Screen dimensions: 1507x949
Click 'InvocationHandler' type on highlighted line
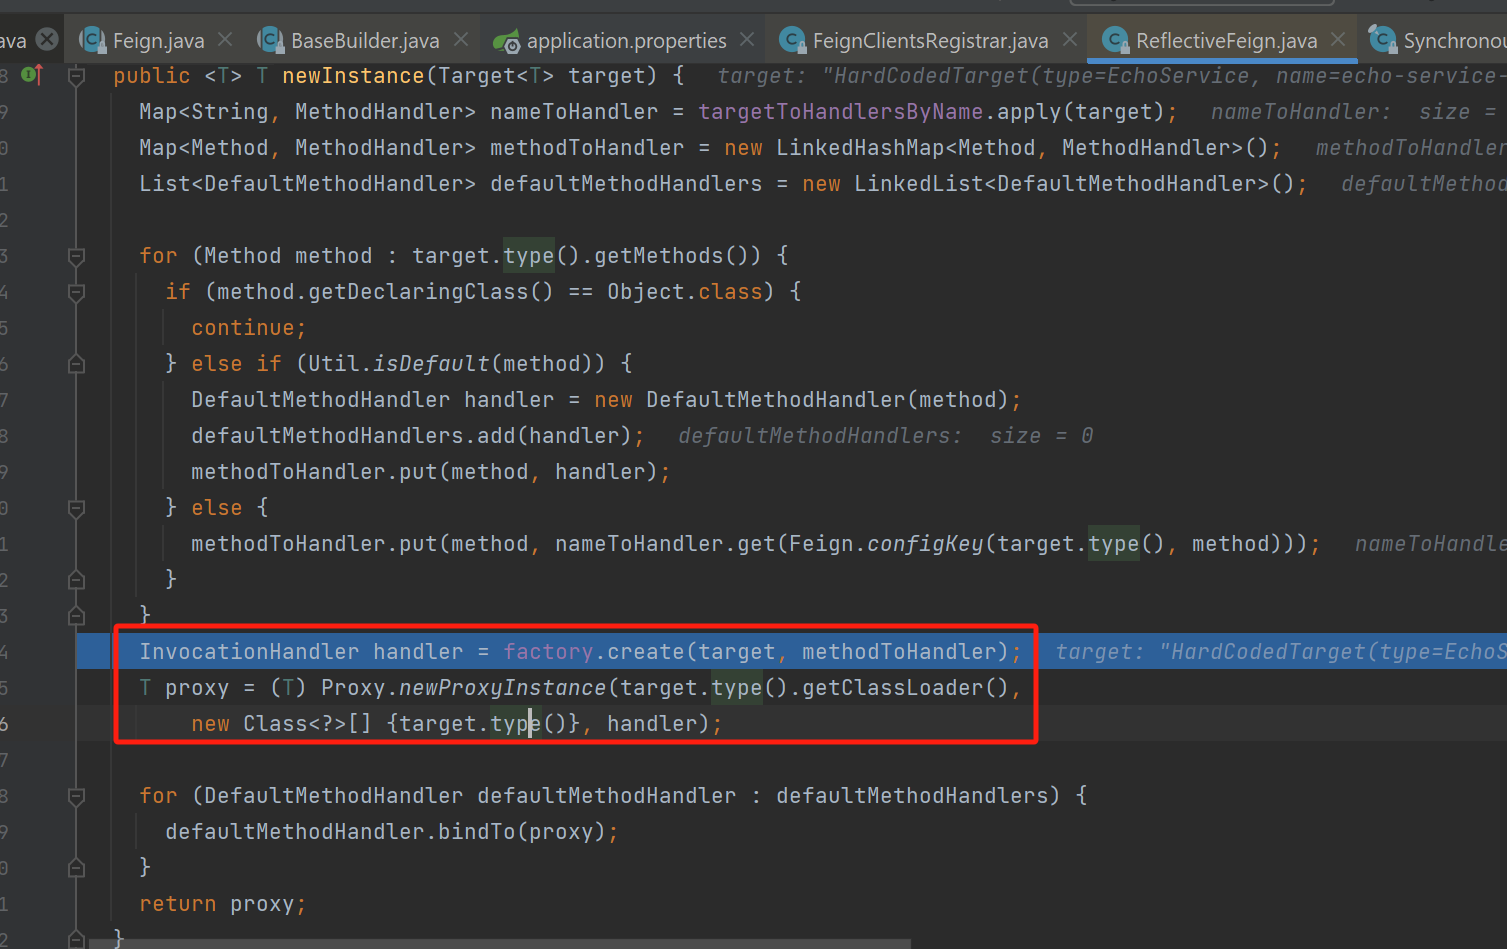click(249, 652)
